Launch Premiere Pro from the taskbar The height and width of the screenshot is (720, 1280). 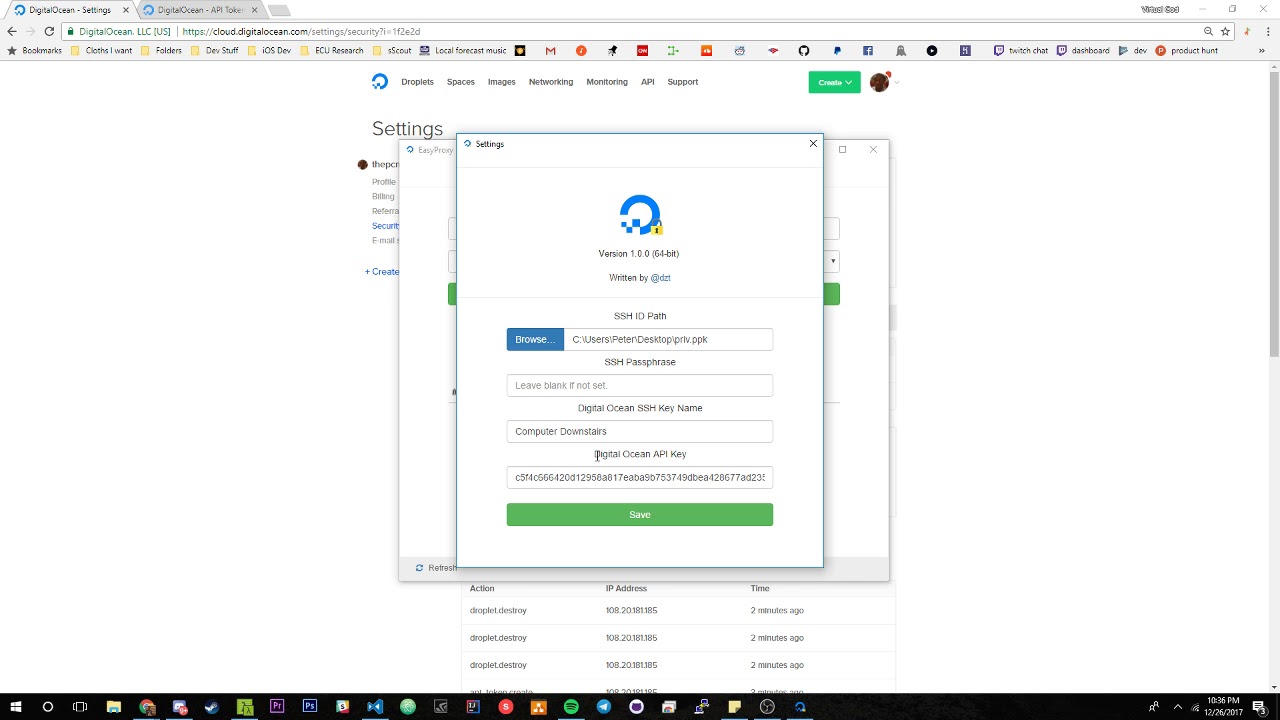pos(277,707)
